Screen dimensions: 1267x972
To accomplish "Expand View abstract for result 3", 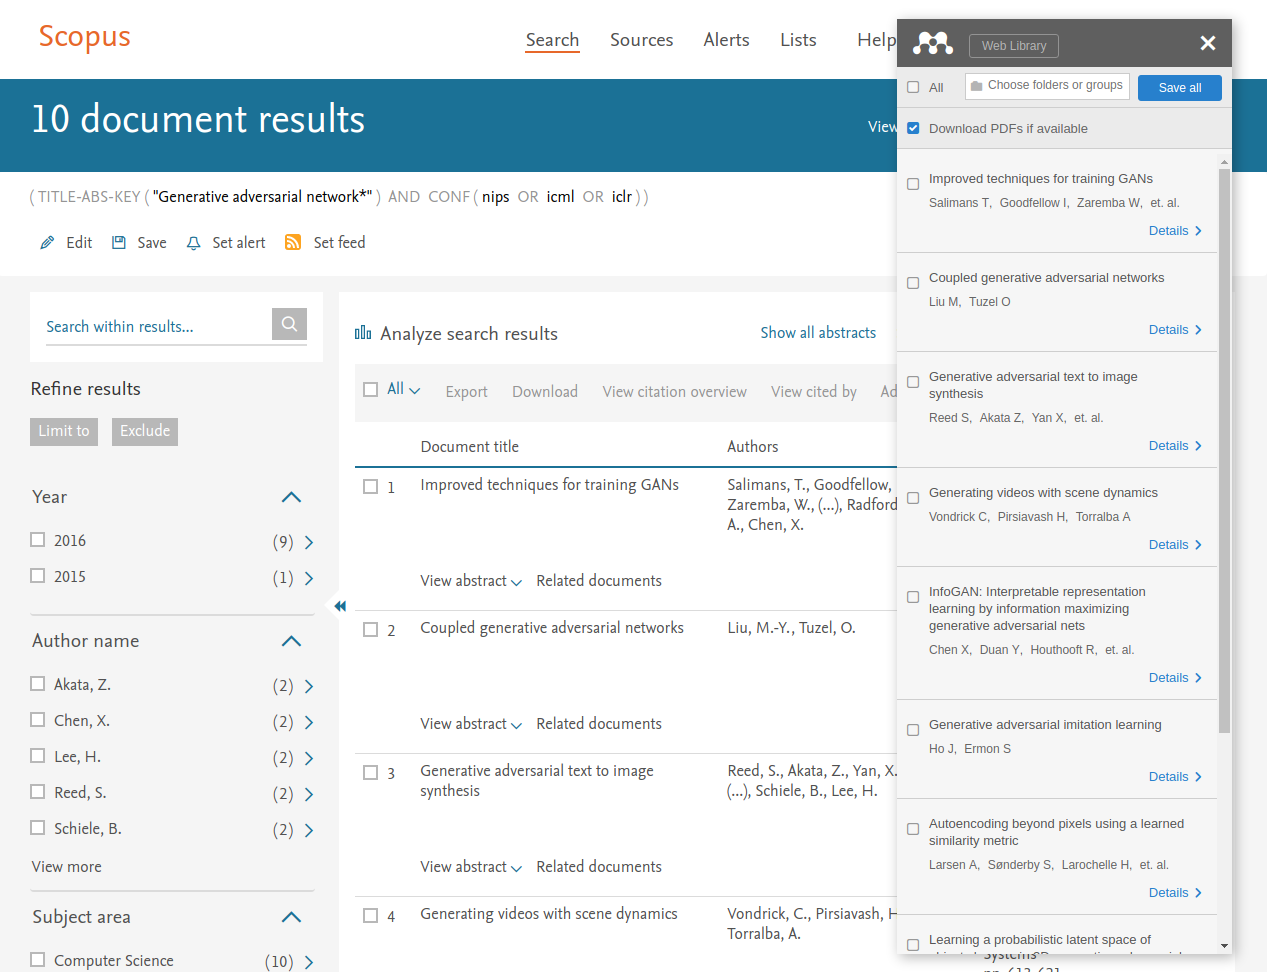I will coord(471,867).
